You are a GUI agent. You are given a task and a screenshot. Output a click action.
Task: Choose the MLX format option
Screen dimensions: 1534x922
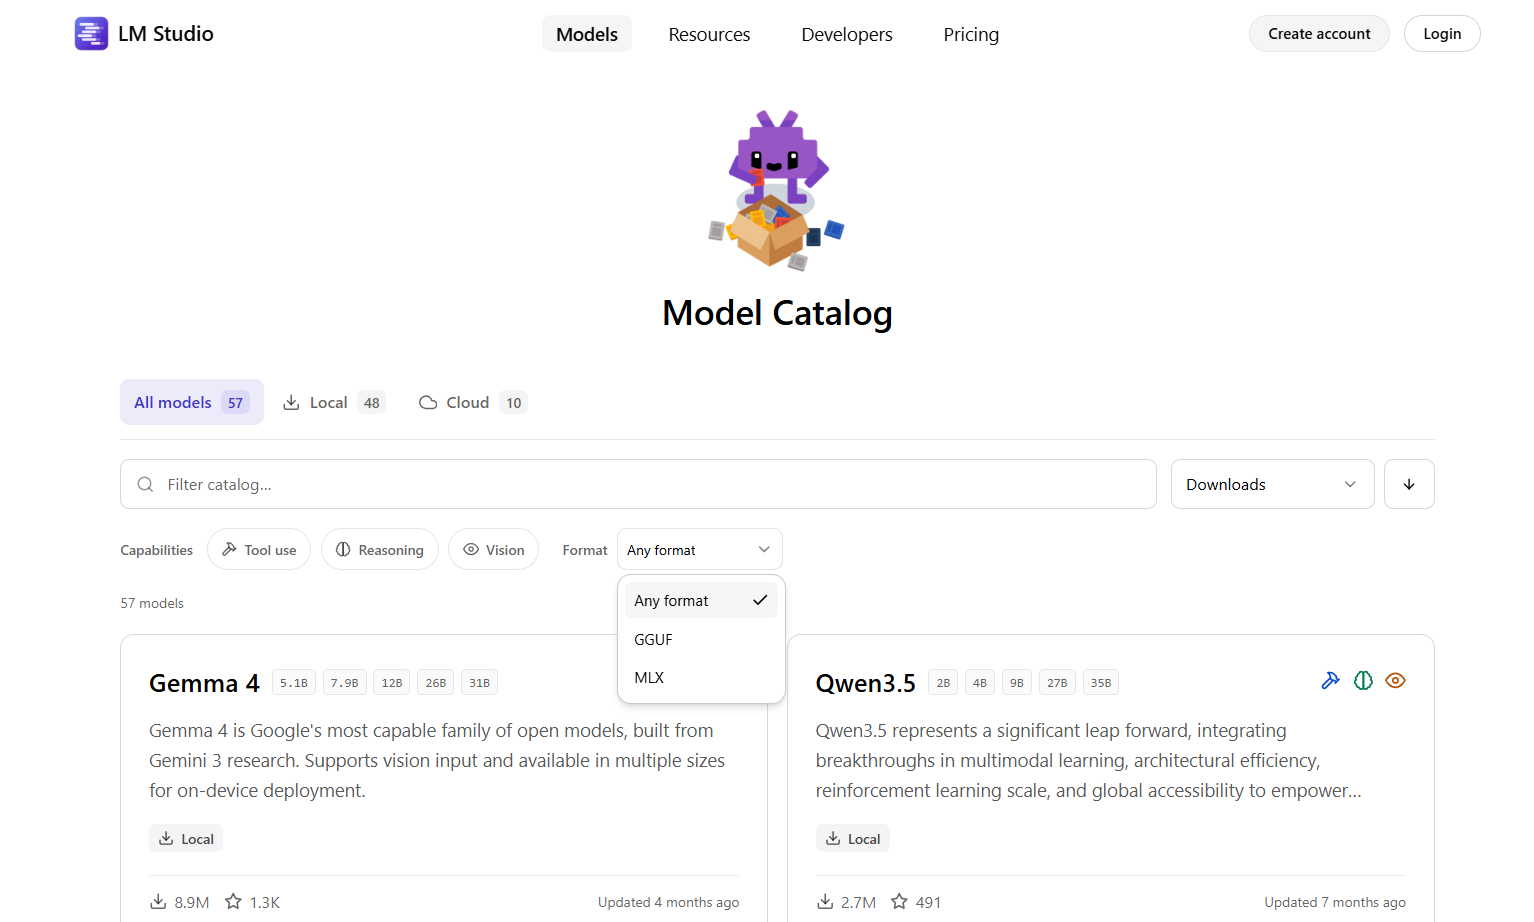701,677
